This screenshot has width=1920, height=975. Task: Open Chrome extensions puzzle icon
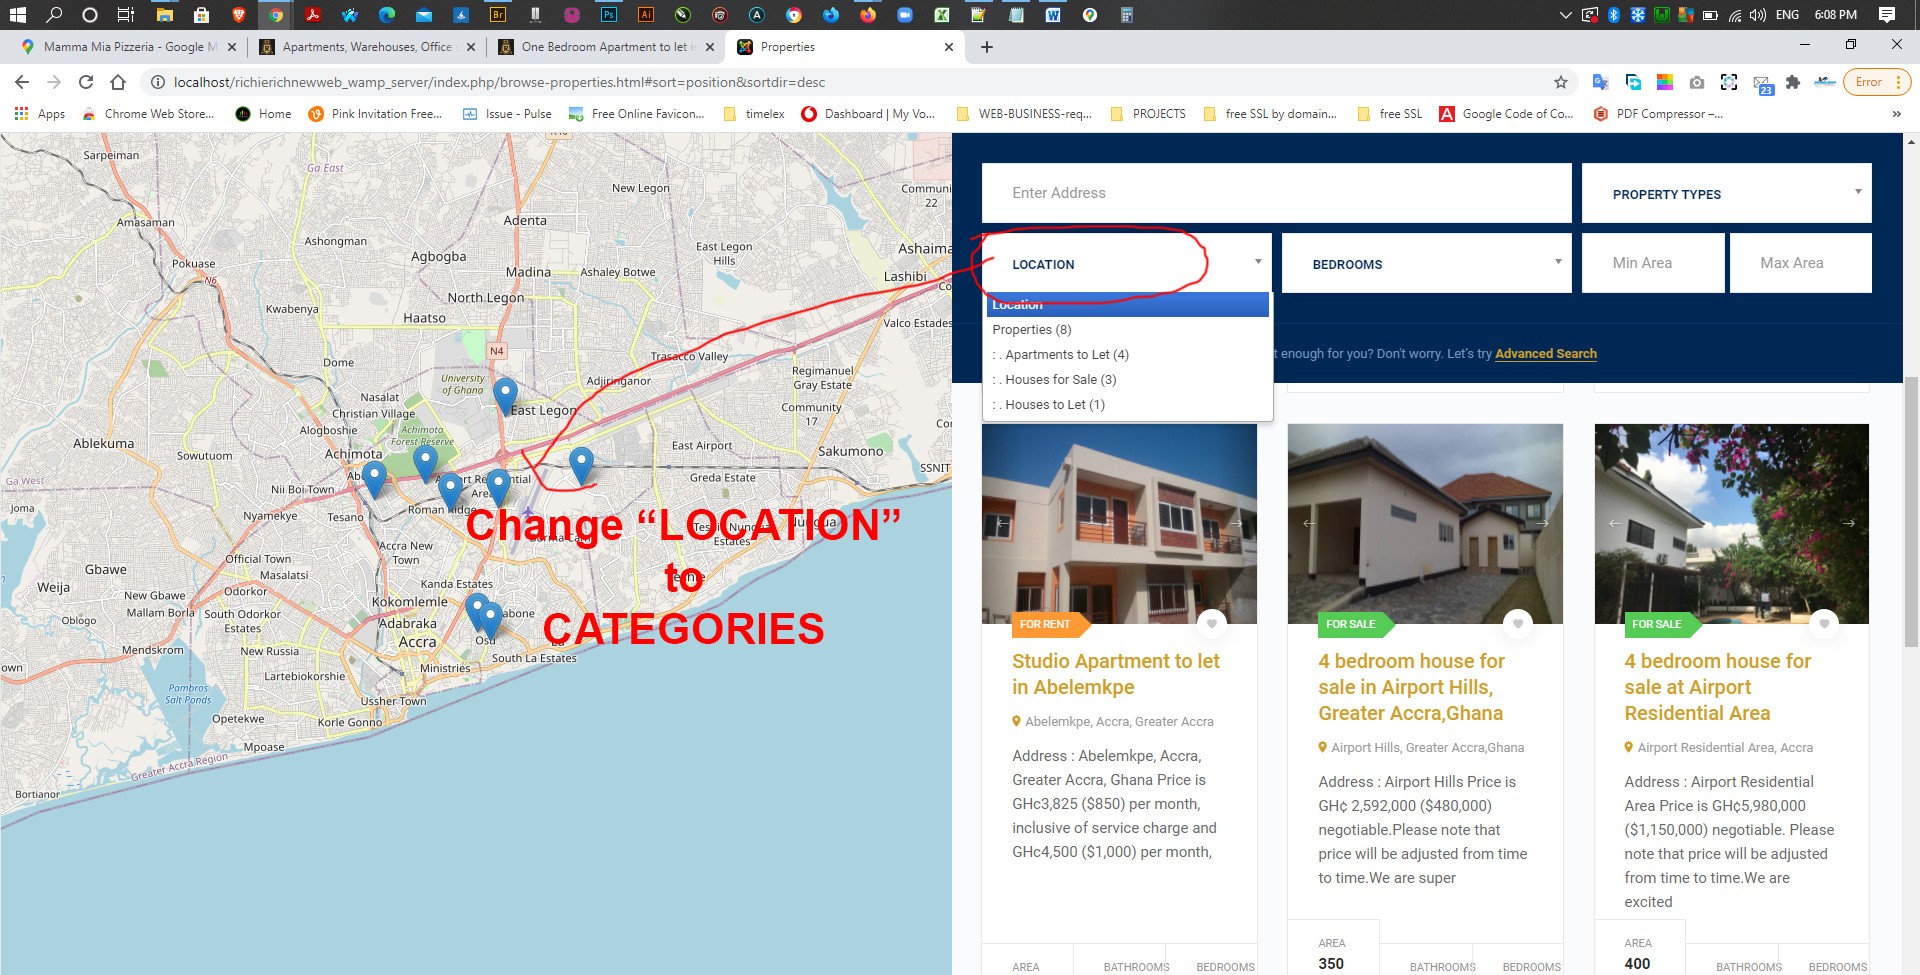[1793, 82]
